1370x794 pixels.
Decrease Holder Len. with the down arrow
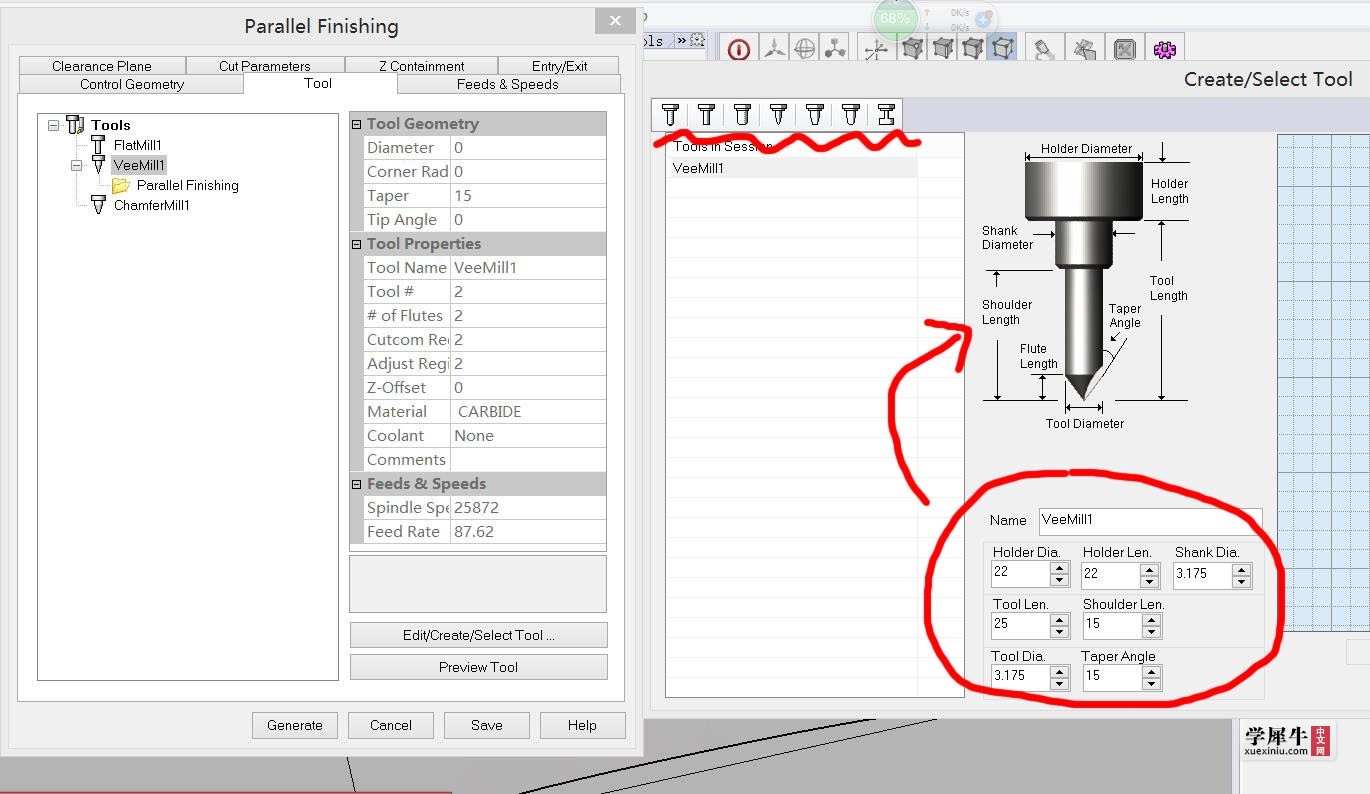(x=1151, y=581)
